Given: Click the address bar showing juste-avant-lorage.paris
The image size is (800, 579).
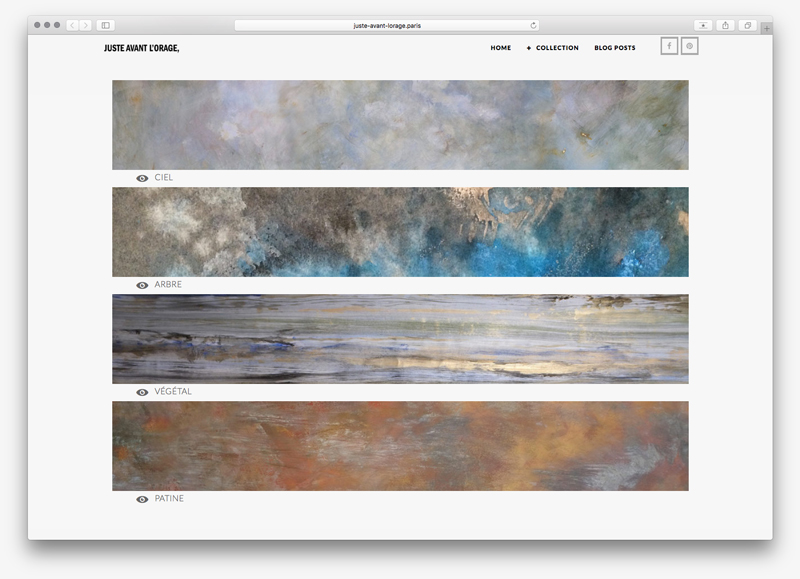Looking at the screenshot, I should (387, 26).
